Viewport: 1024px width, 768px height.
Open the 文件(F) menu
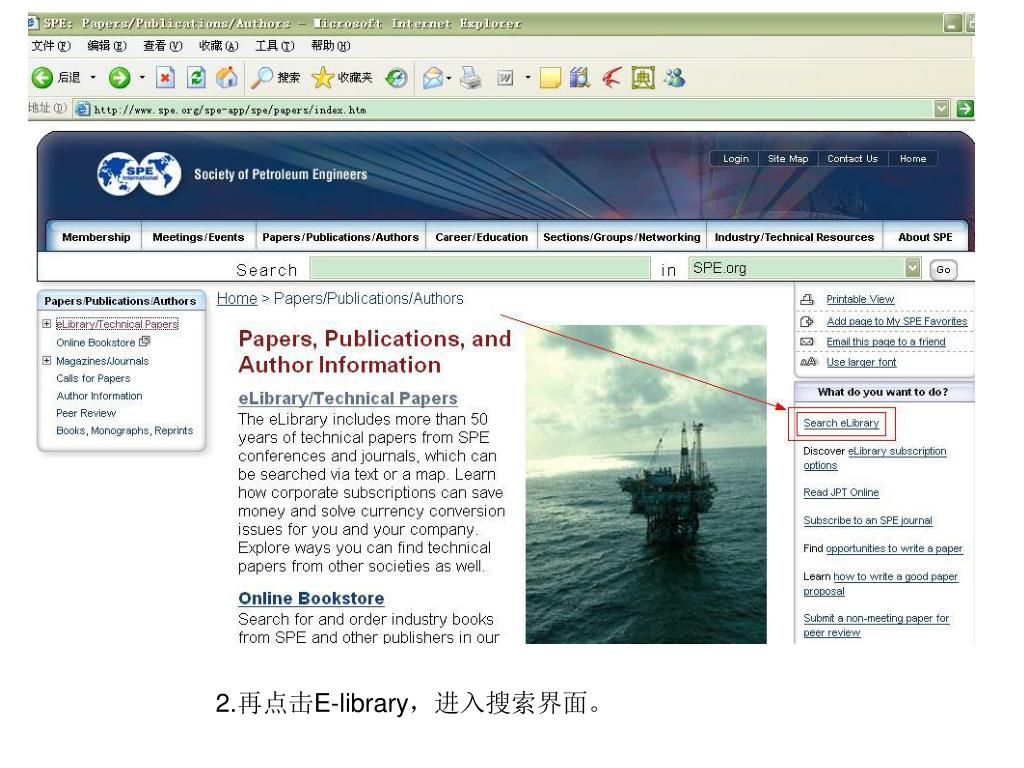point(51,46)
